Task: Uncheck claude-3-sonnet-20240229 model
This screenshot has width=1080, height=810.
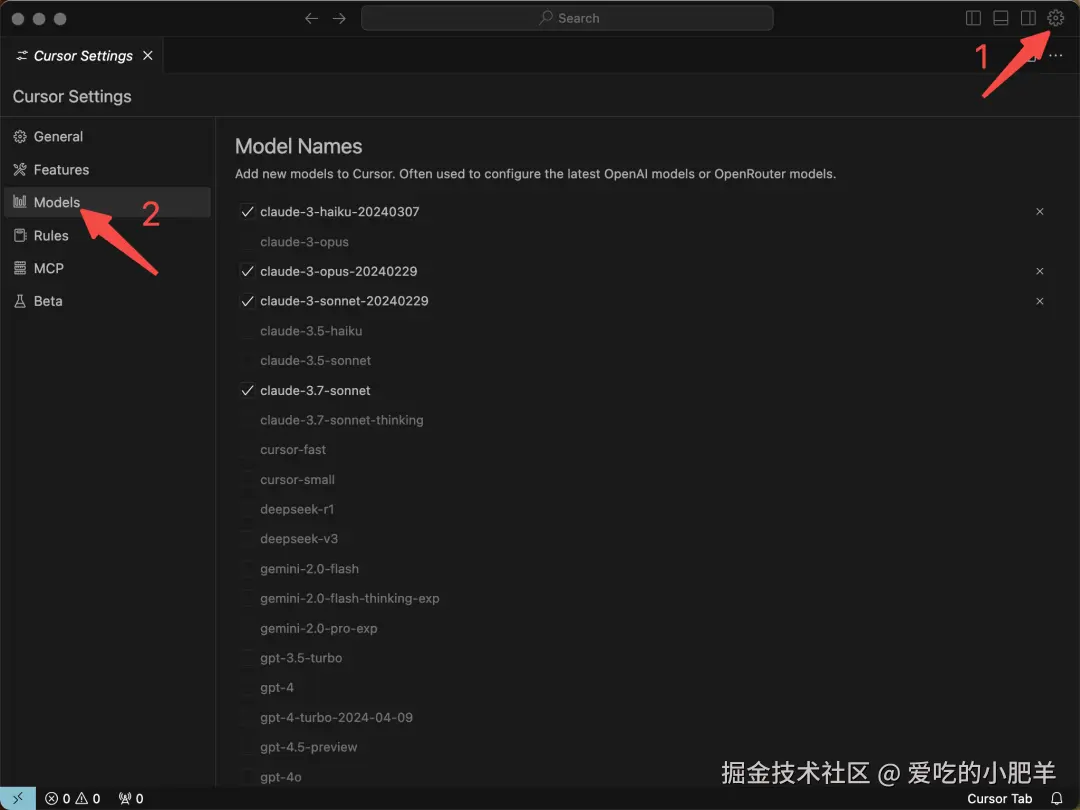Action: click(x=247, y=301)
